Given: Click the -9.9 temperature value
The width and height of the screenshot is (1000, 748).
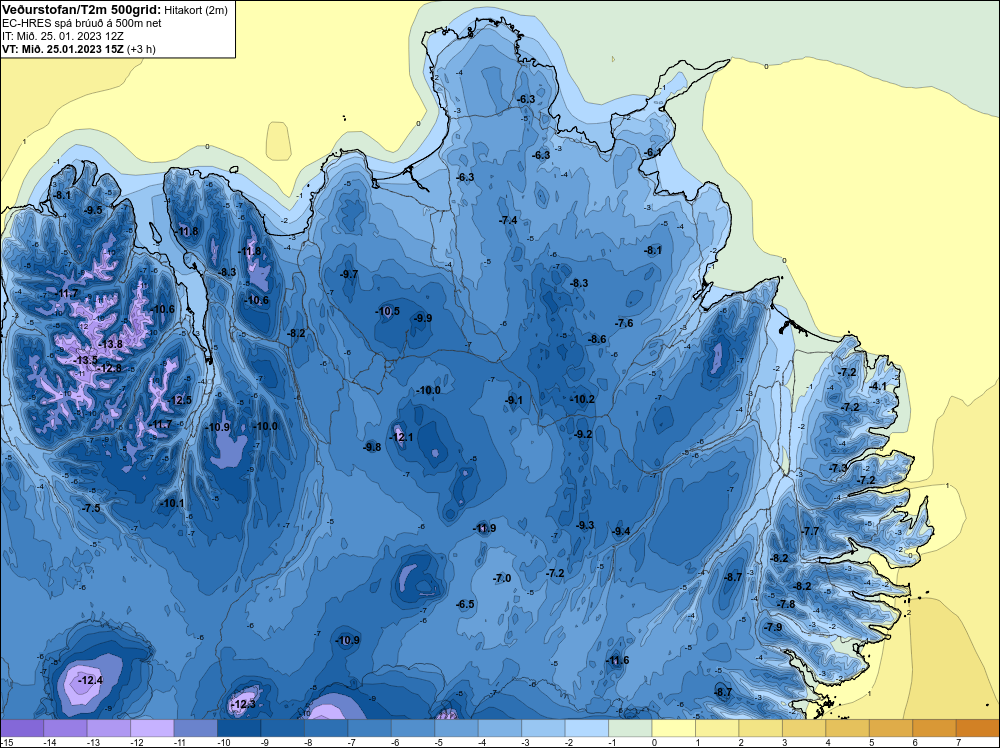Looking at the screenshot, I should [422, 318].
